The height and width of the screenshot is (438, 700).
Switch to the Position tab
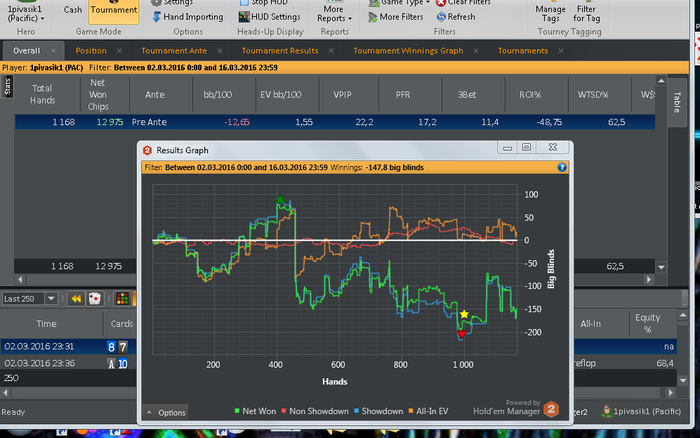pos(91,51)
